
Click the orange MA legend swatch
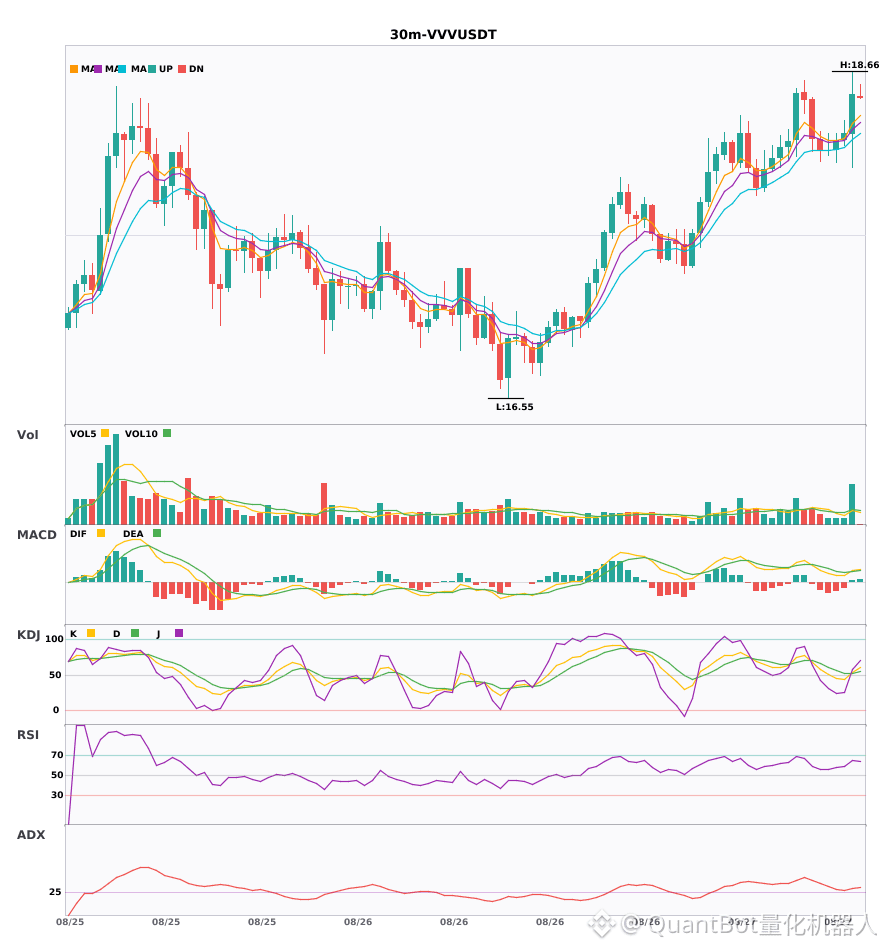[x=74, y=69]
